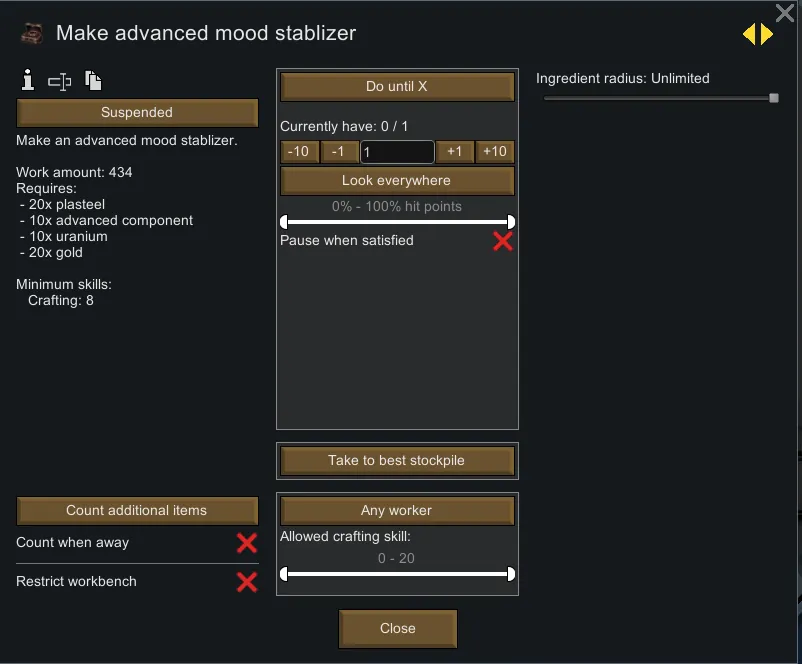The image size is (802, 664).
Task: Open Take to best stockpile dropdown
Action: (x=397, y=461)
